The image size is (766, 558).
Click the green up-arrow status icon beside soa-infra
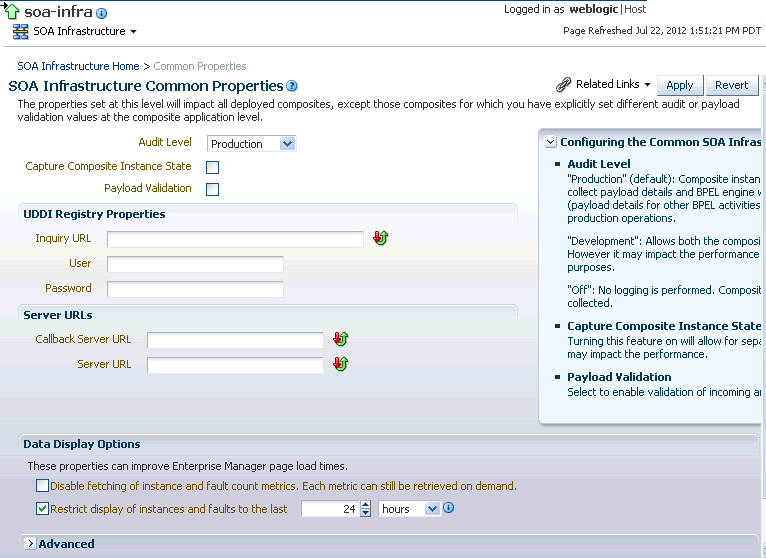tap(11, 11)
